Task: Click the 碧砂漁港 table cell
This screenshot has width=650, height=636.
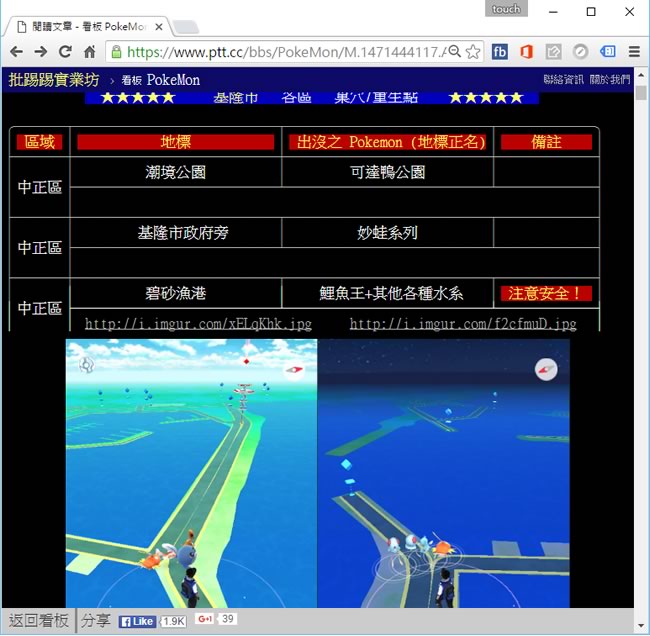Action: click(x=176, y=293)
